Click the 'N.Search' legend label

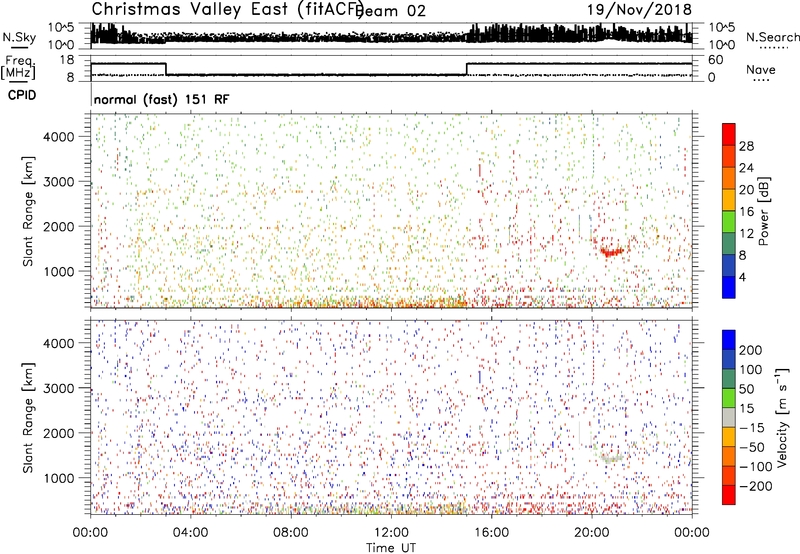tap(772, 37)
